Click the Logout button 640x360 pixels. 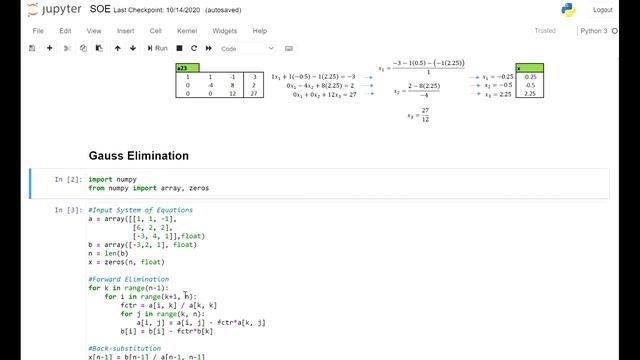pos(602,10)
